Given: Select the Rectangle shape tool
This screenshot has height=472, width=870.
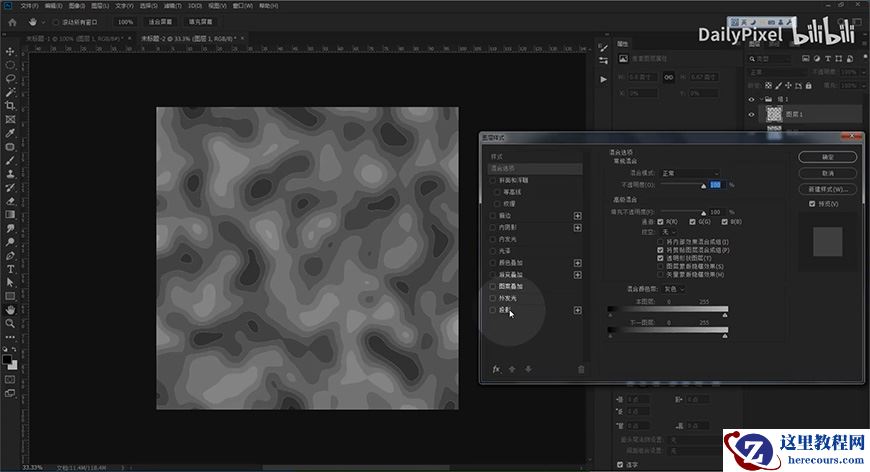Looking at the screenshot, I should point(10,296).
